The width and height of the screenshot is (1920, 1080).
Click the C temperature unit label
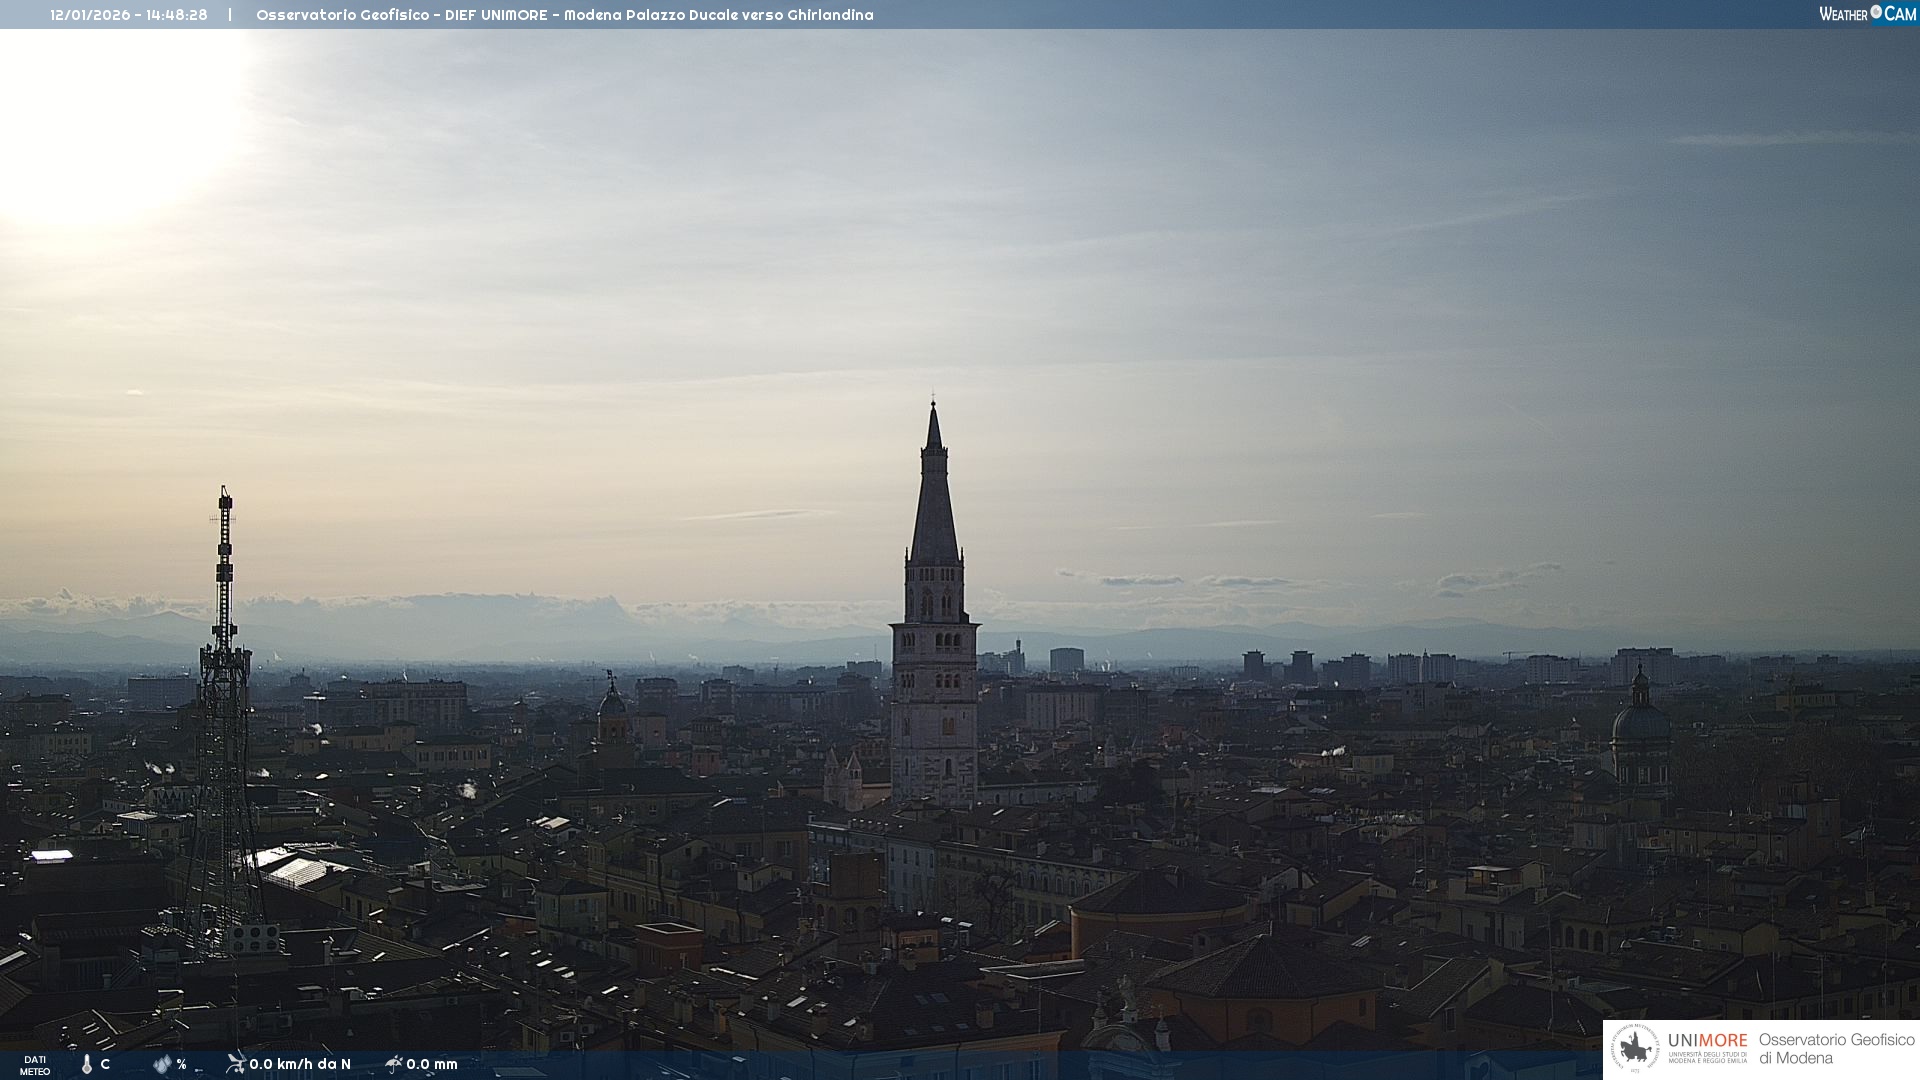(105, 1064)
